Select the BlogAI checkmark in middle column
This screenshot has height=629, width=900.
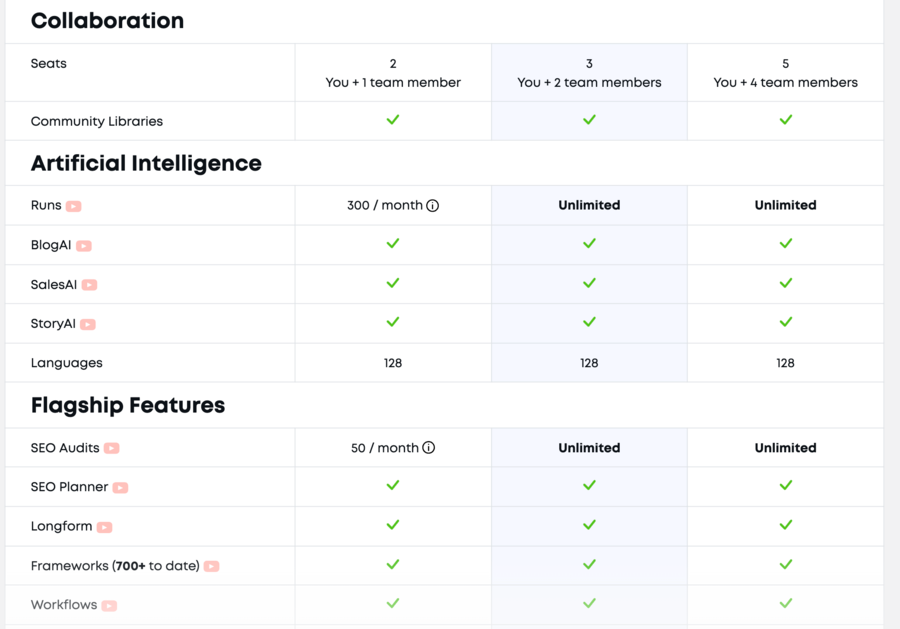tap(589, 245)
